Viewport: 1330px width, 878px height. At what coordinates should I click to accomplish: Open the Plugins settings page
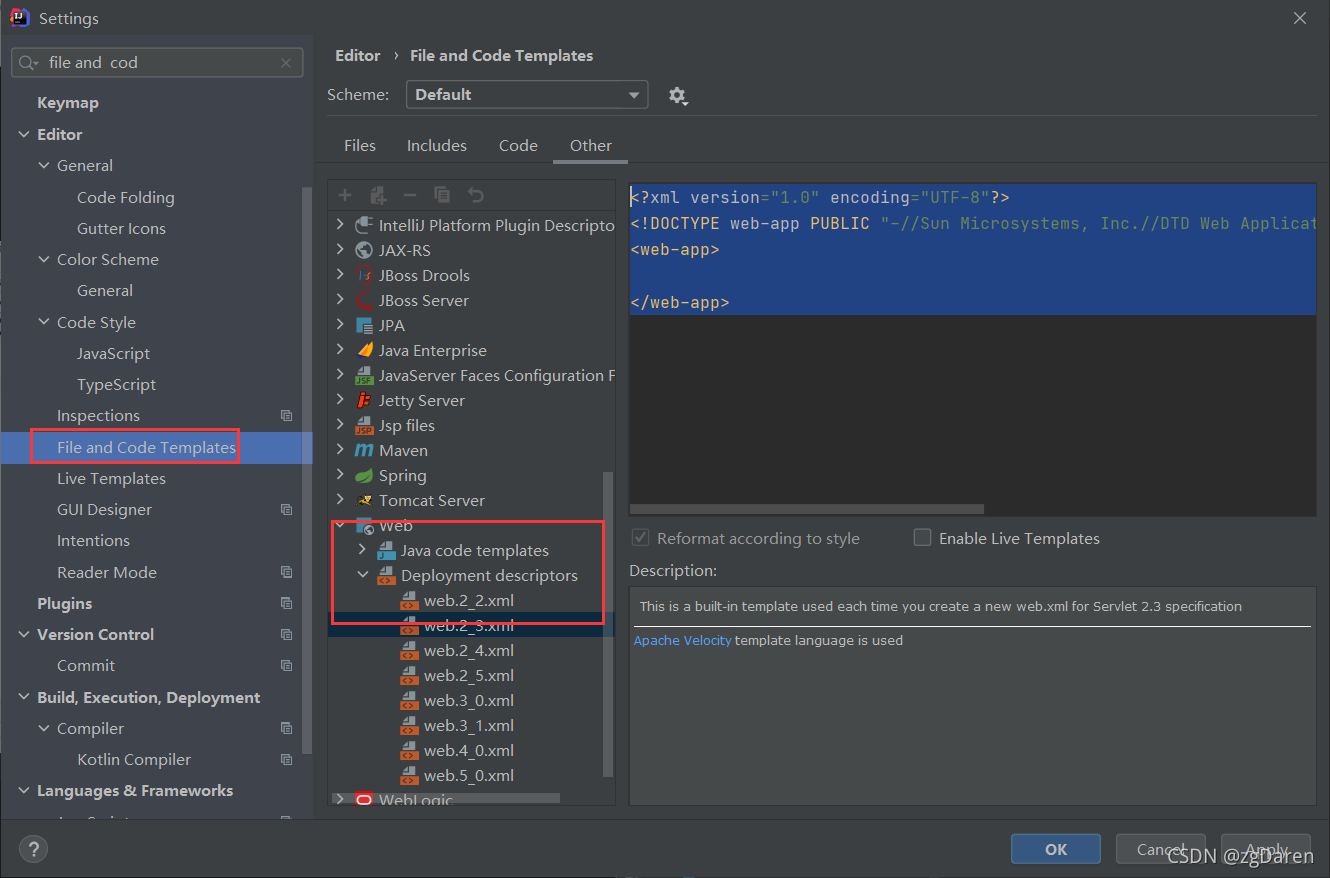pyautogui.click(x=64, y=604)
